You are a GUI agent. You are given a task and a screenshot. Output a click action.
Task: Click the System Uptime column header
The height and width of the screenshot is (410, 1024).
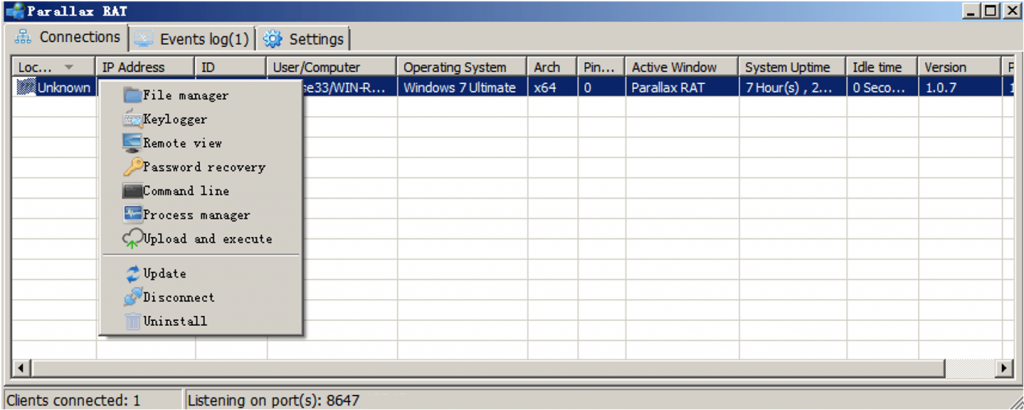[x=787, y=67]
